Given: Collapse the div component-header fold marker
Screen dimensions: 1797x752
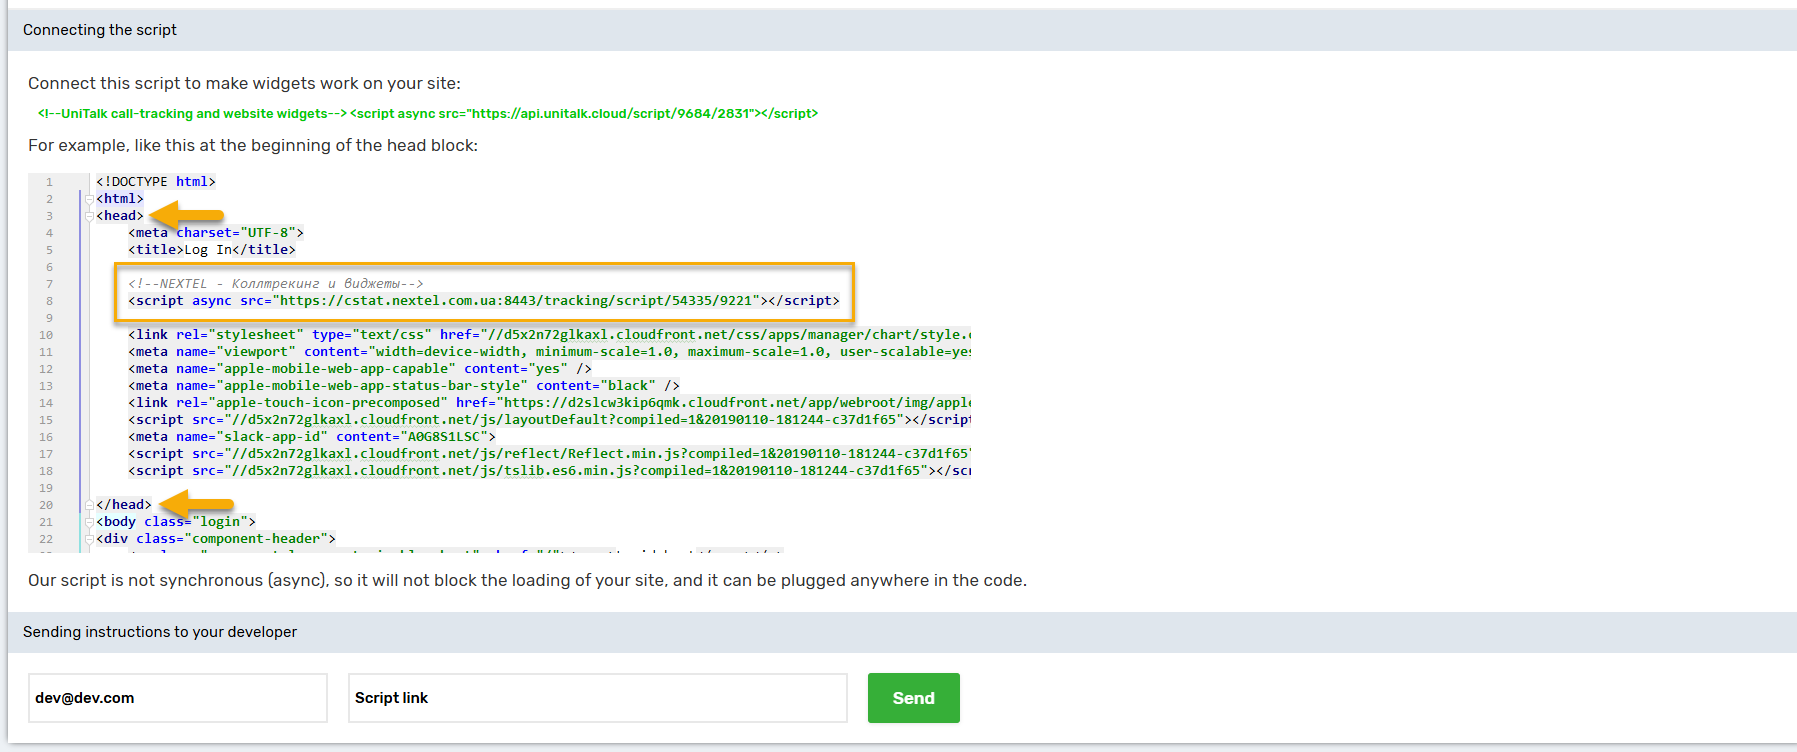Looking at the screenshot, I should tap(89, 539).
